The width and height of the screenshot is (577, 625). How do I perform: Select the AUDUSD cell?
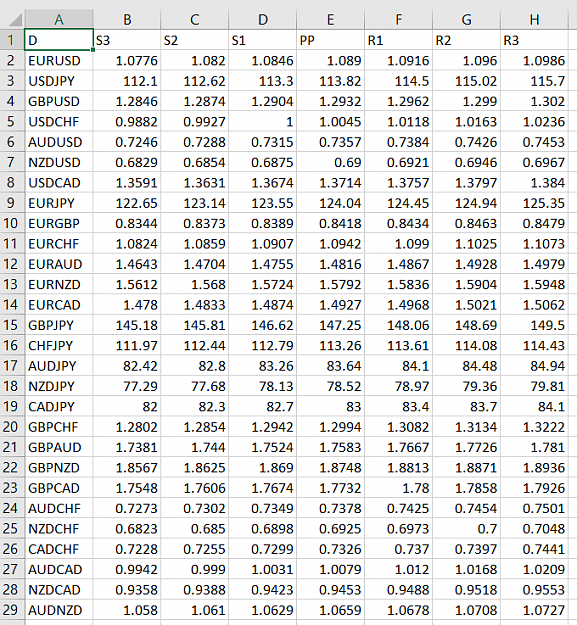[59, 142]
